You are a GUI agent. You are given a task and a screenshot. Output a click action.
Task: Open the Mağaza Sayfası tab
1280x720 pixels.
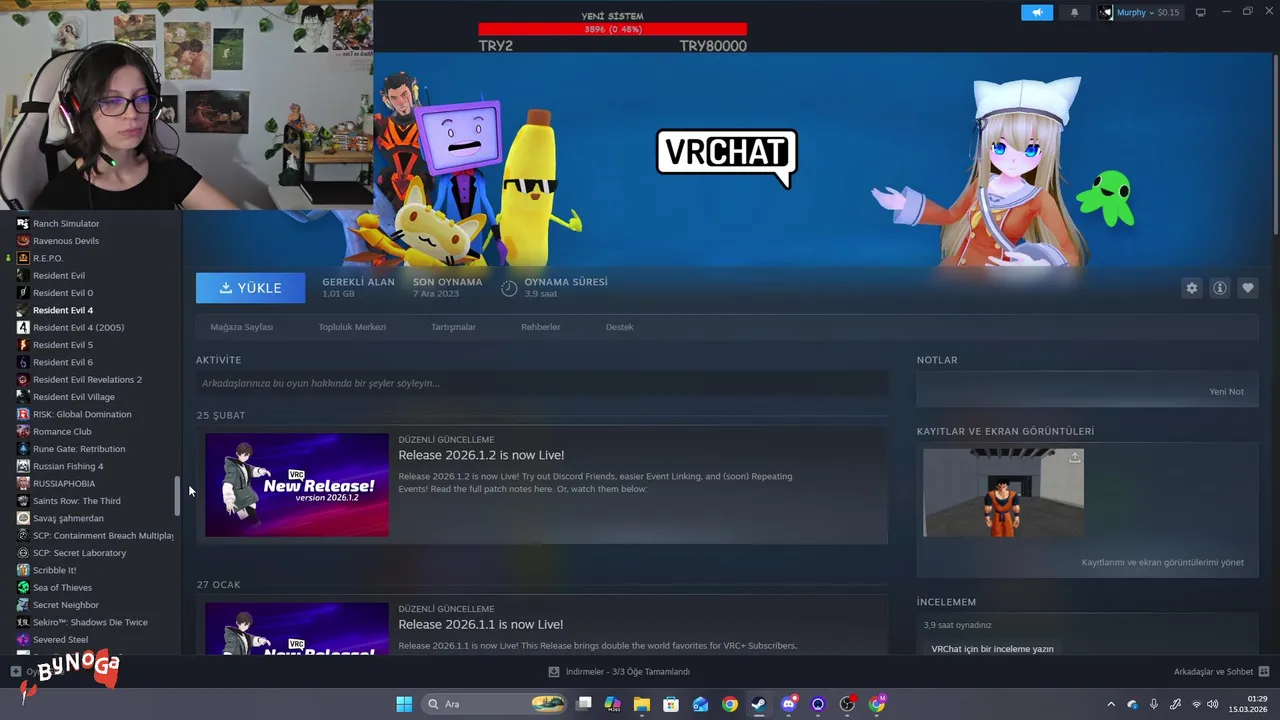[x=241, y=327]
